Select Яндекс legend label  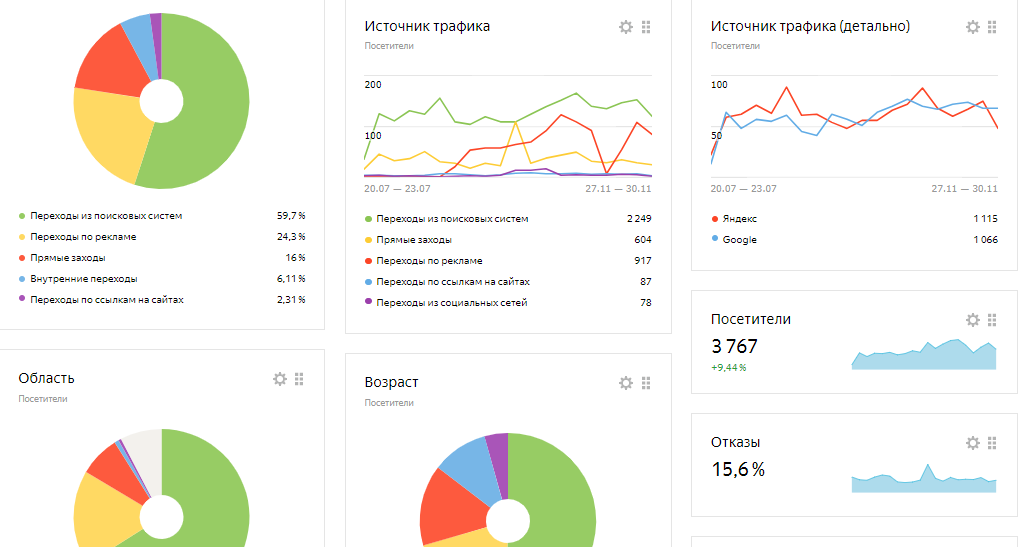pyautogui.click(x=740, y=219)
